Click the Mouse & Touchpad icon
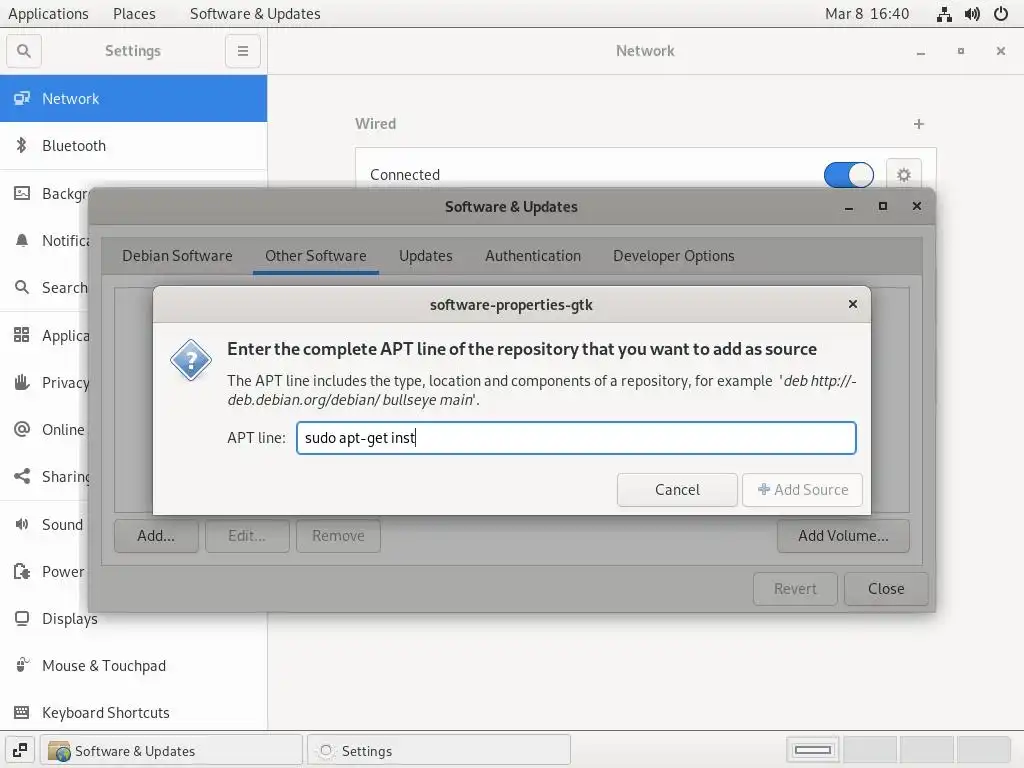Viewport: 1024px width, 768px height. click(x=22, y=665)
